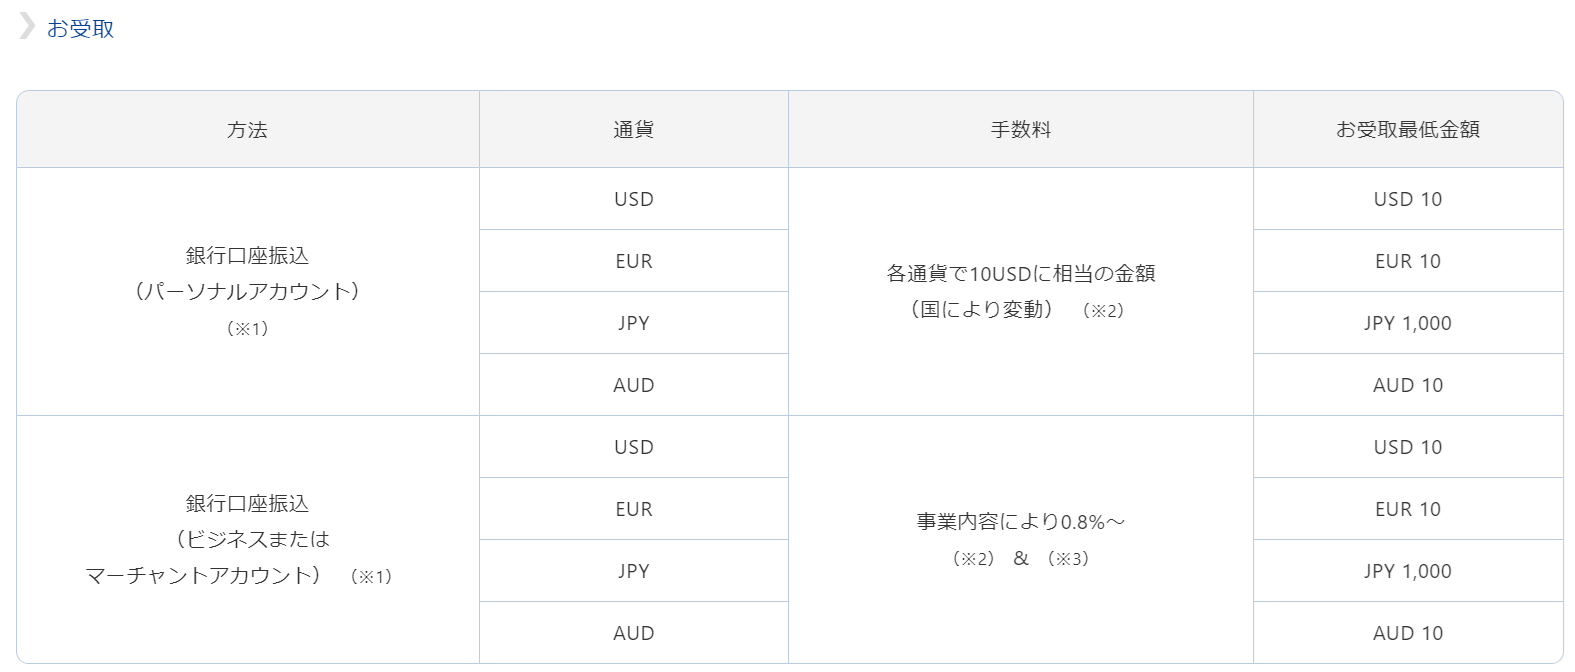1575x672 pixels.
Task: Click the ※3 note in business fee cell
Action: point(1067,558)
